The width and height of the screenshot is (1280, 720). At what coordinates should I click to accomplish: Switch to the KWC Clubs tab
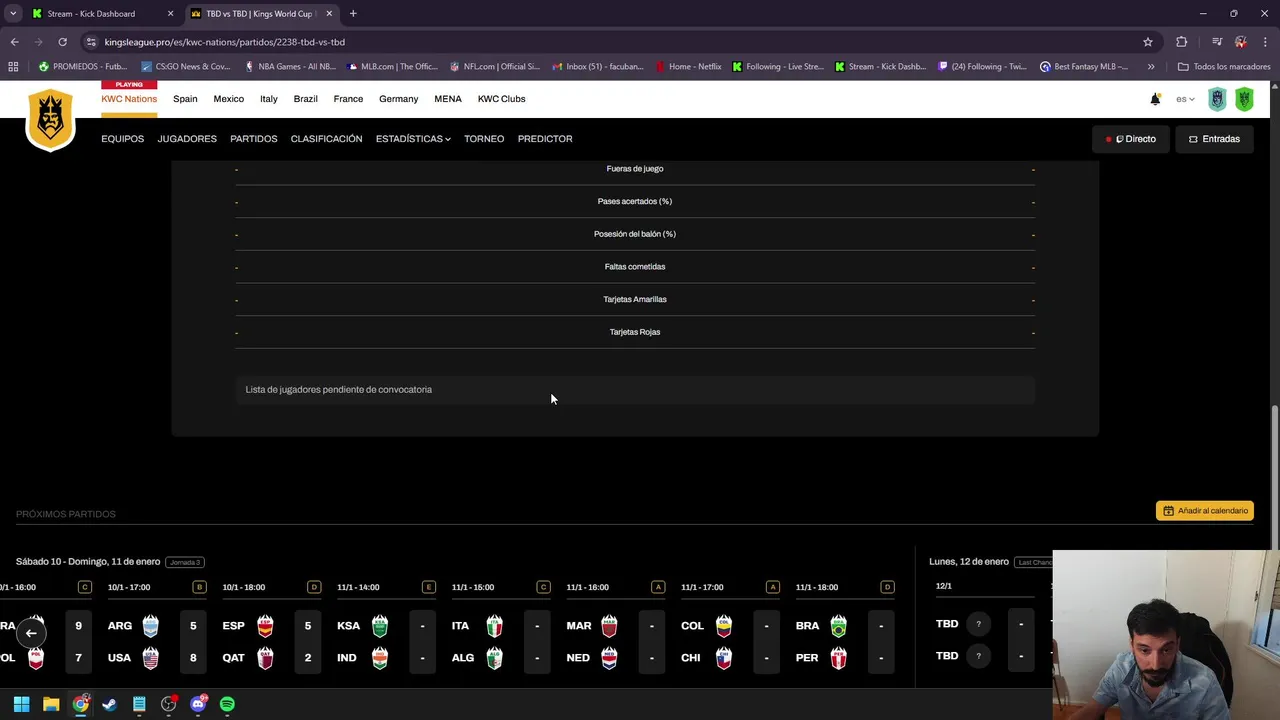click(x=501, y=99)
